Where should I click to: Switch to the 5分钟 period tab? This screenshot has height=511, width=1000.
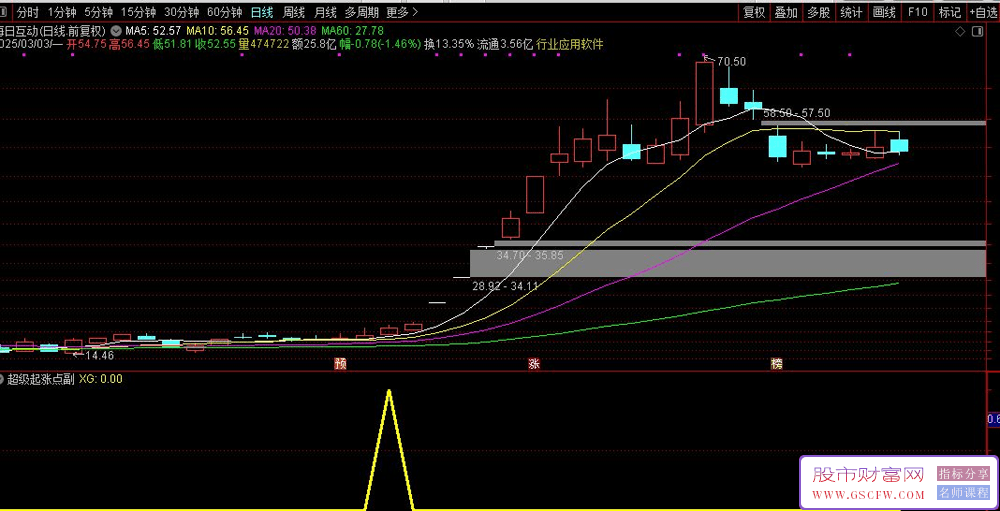coord(99,12)
